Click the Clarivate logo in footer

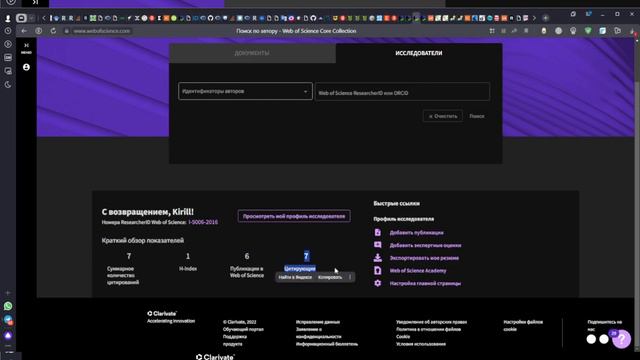[x=162, y=313]
